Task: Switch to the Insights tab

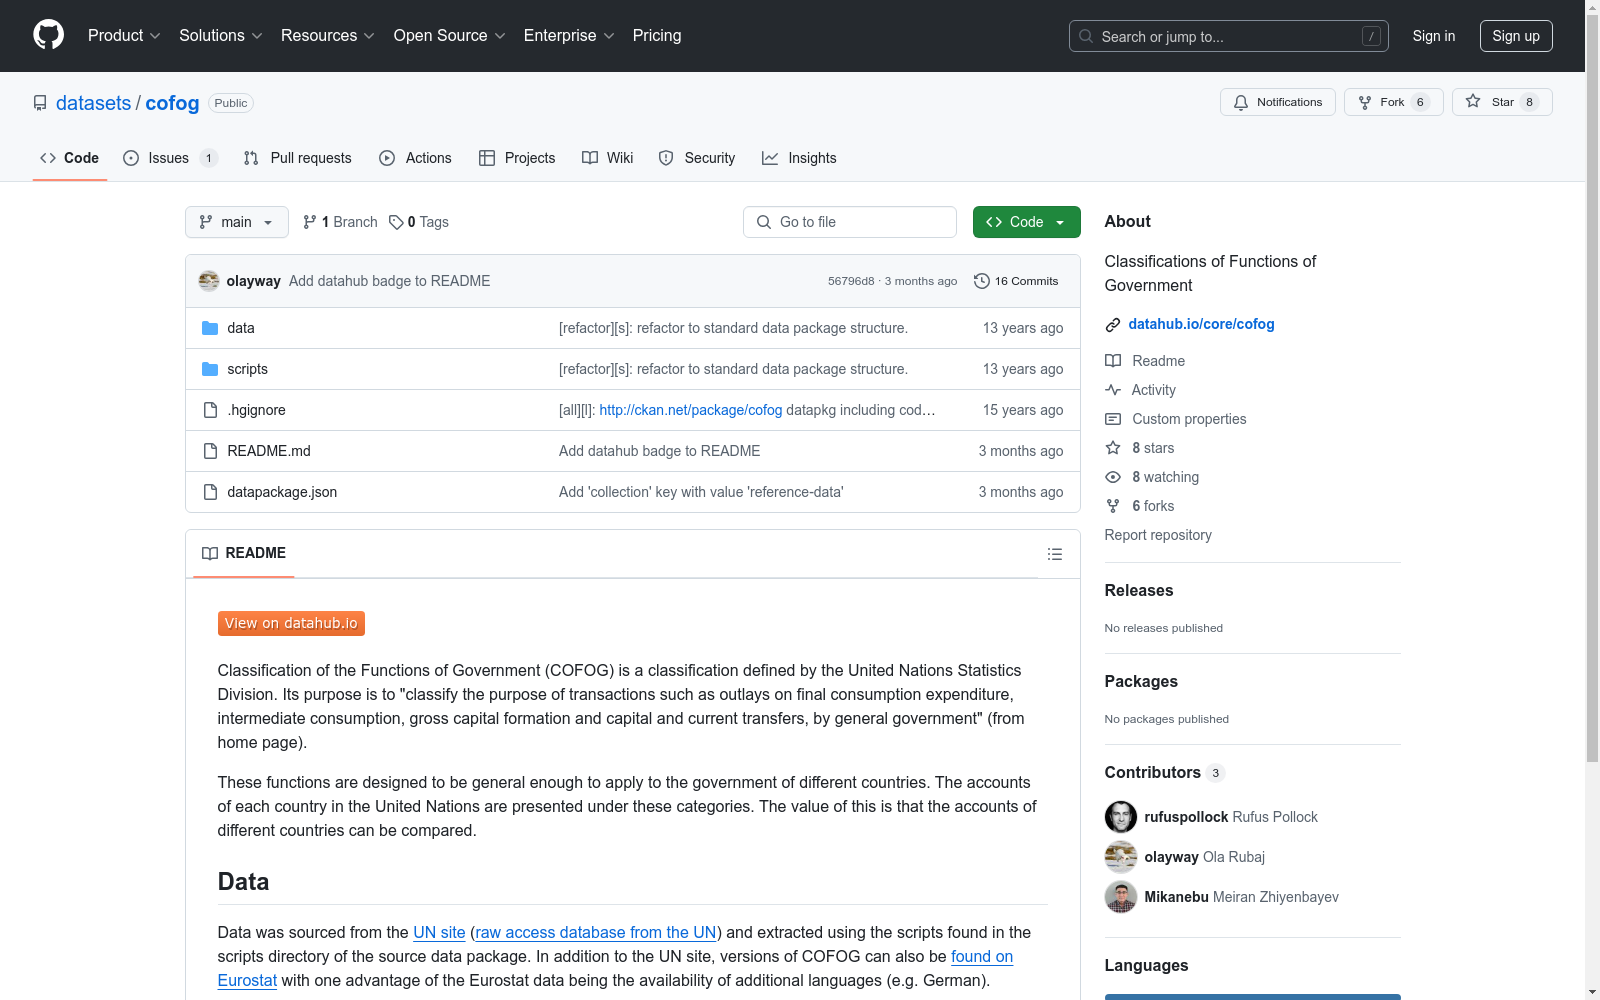Action: (799, 158)
